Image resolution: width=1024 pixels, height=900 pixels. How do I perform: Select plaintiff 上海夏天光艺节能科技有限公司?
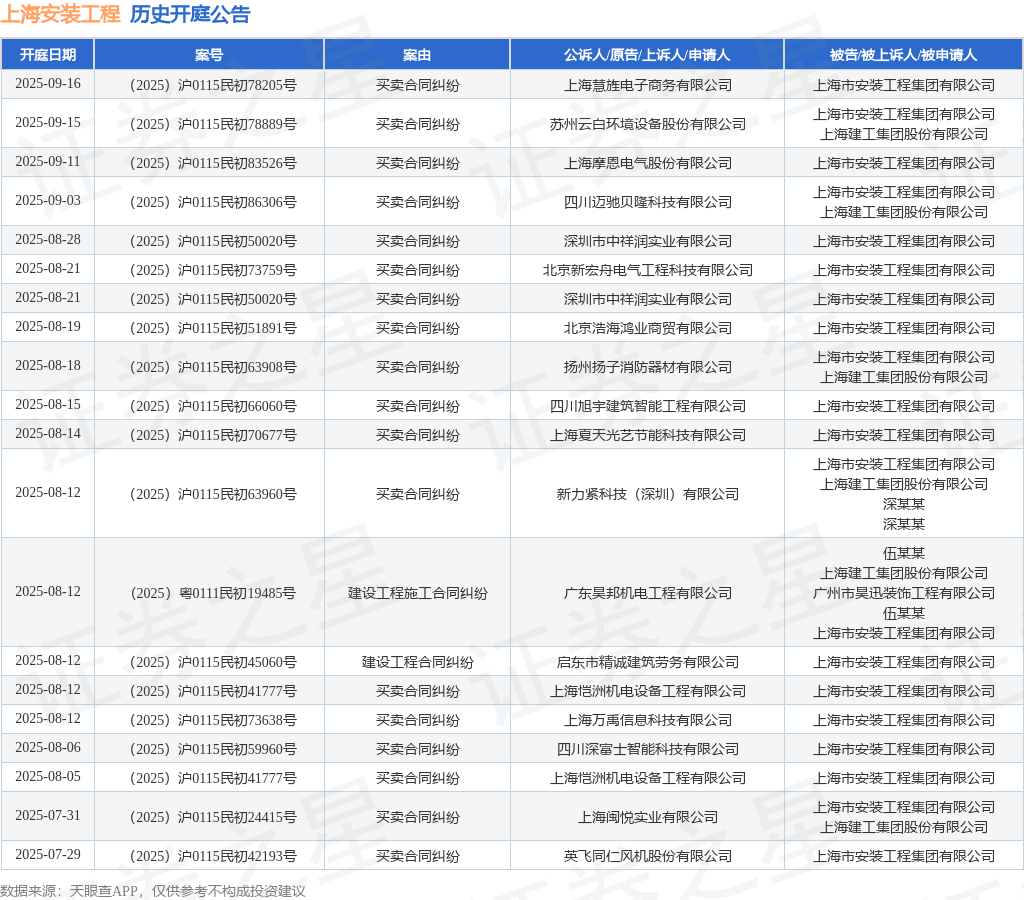coord(647,435)
